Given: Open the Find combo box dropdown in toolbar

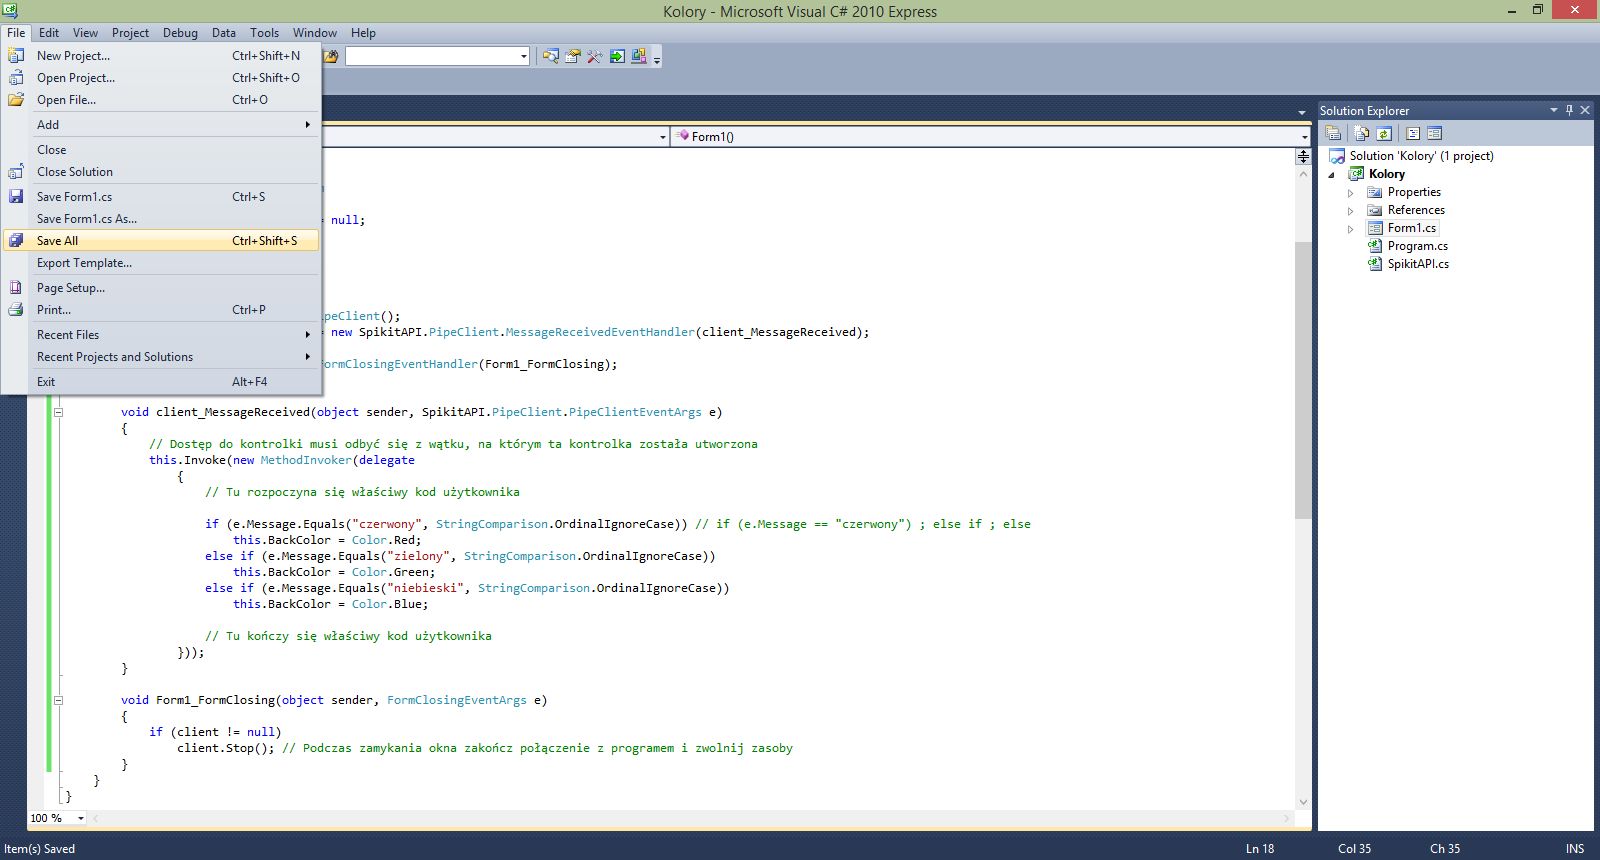Looking at the screenshot, I should coord(524,56).
